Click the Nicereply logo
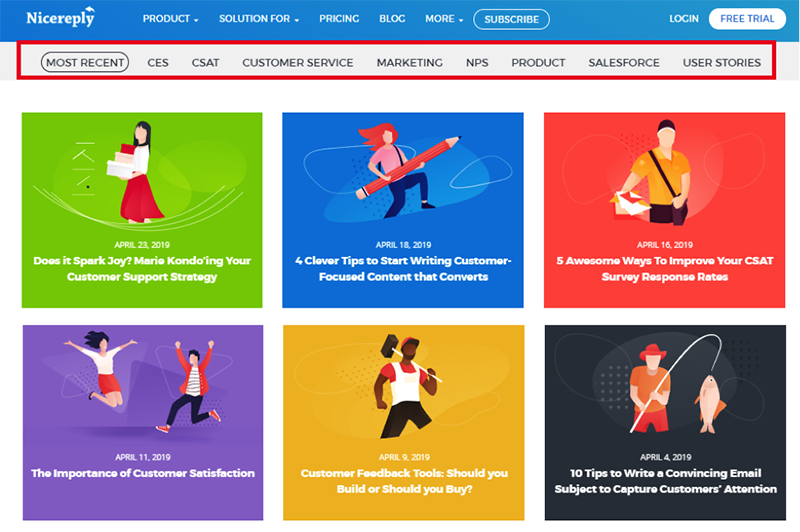The width and height of the screenshot is (800, 532). click(x=60, y=17)
